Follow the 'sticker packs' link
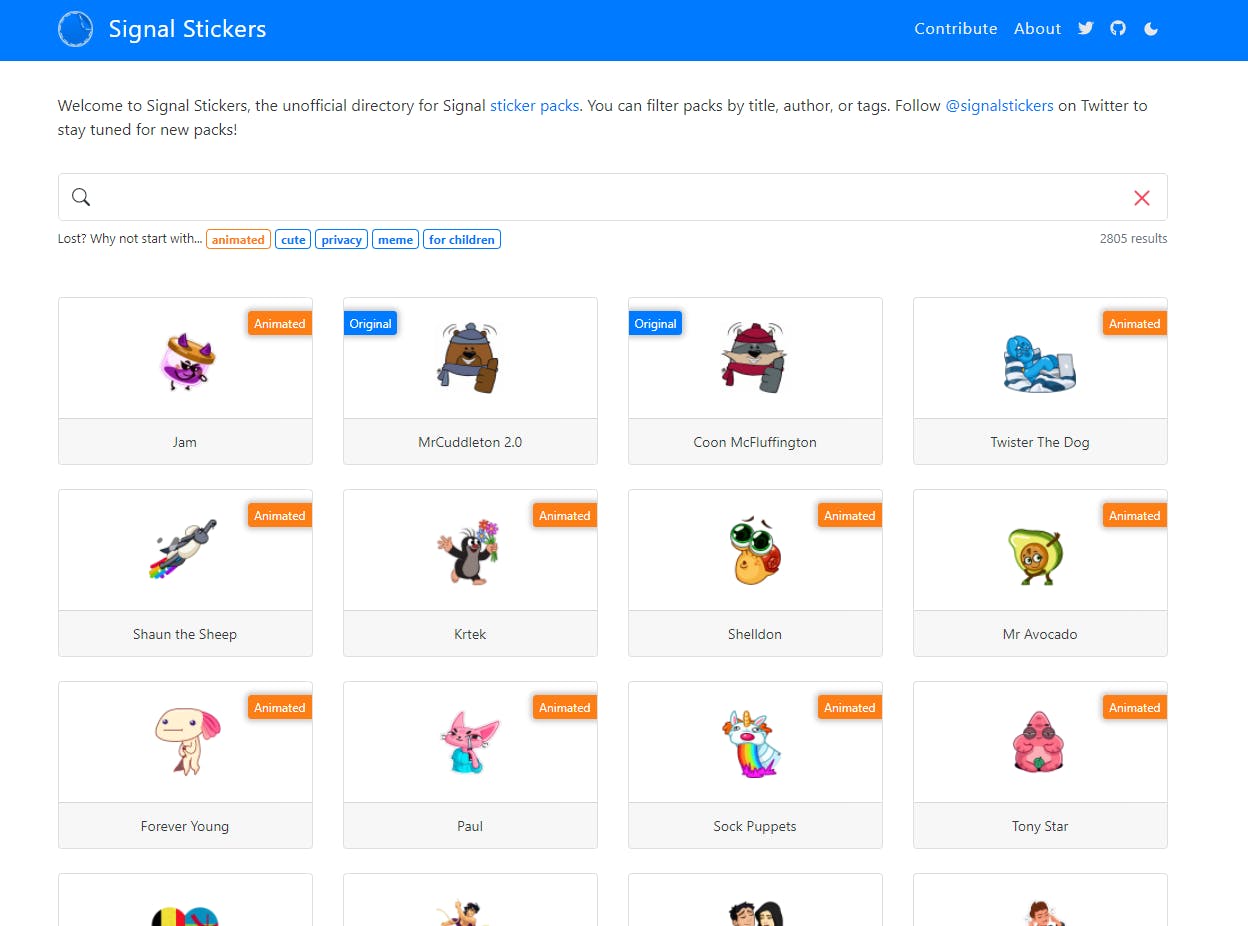 tap(534, 105)
